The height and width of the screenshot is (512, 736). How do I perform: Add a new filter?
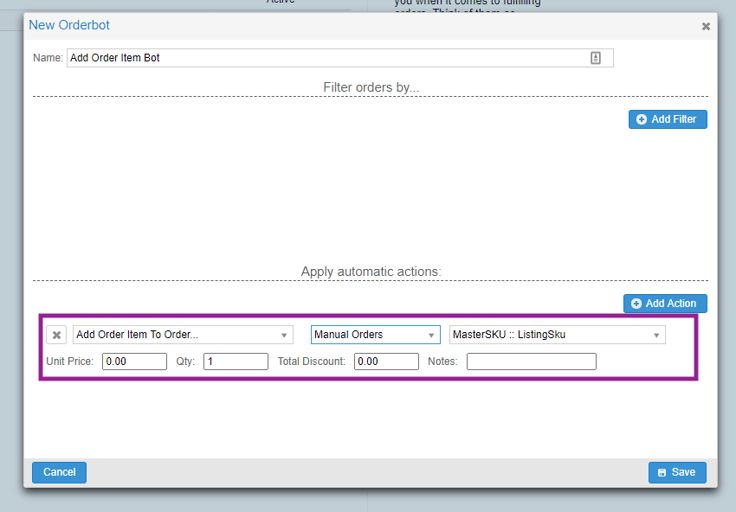click(667, 119)
